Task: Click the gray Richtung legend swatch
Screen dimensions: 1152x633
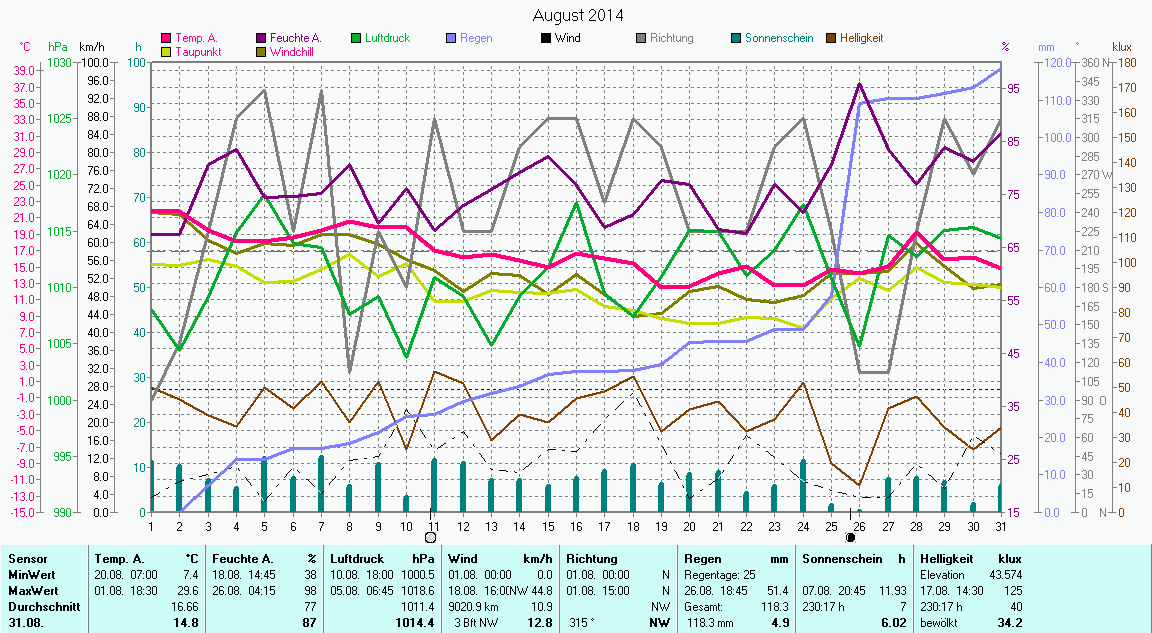Action: click(x=641, y=38)
